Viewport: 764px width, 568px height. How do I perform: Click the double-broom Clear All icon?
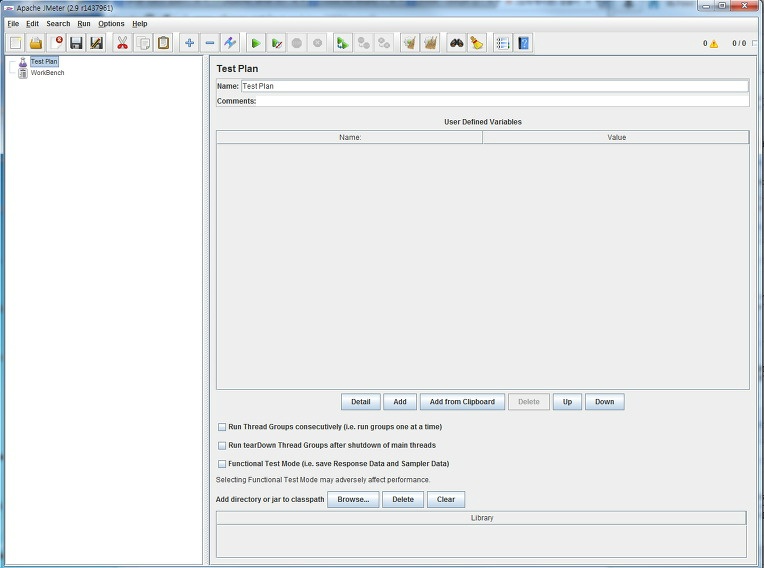tap(430, 43)
